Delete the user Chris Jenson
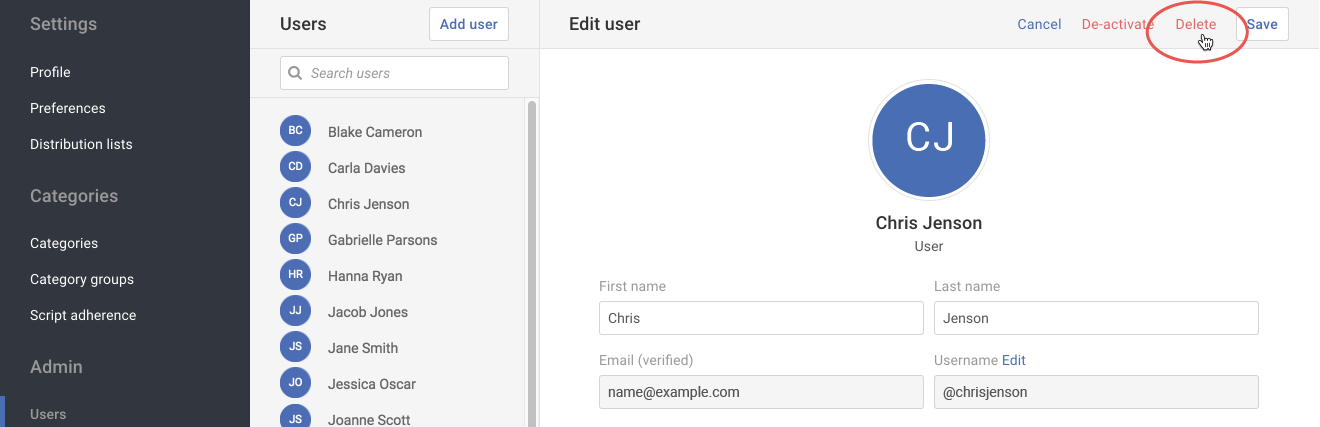 (x=1196, y=24)
